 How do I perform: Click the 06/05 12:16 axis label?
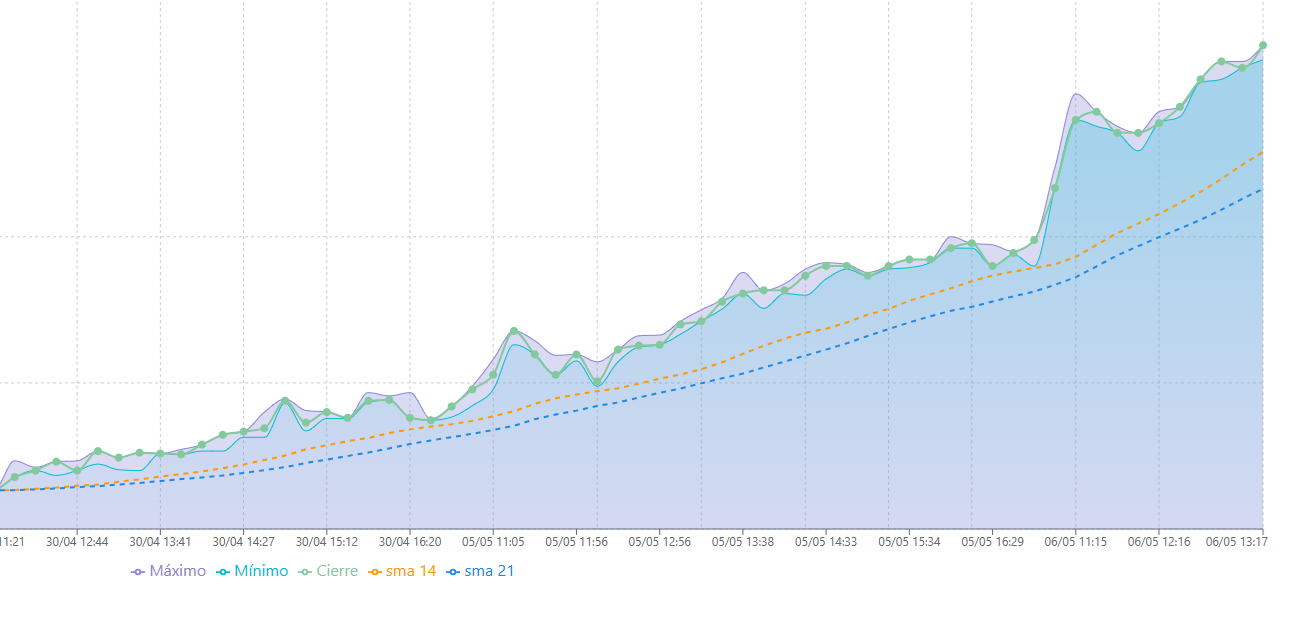tap(1158, 542)
